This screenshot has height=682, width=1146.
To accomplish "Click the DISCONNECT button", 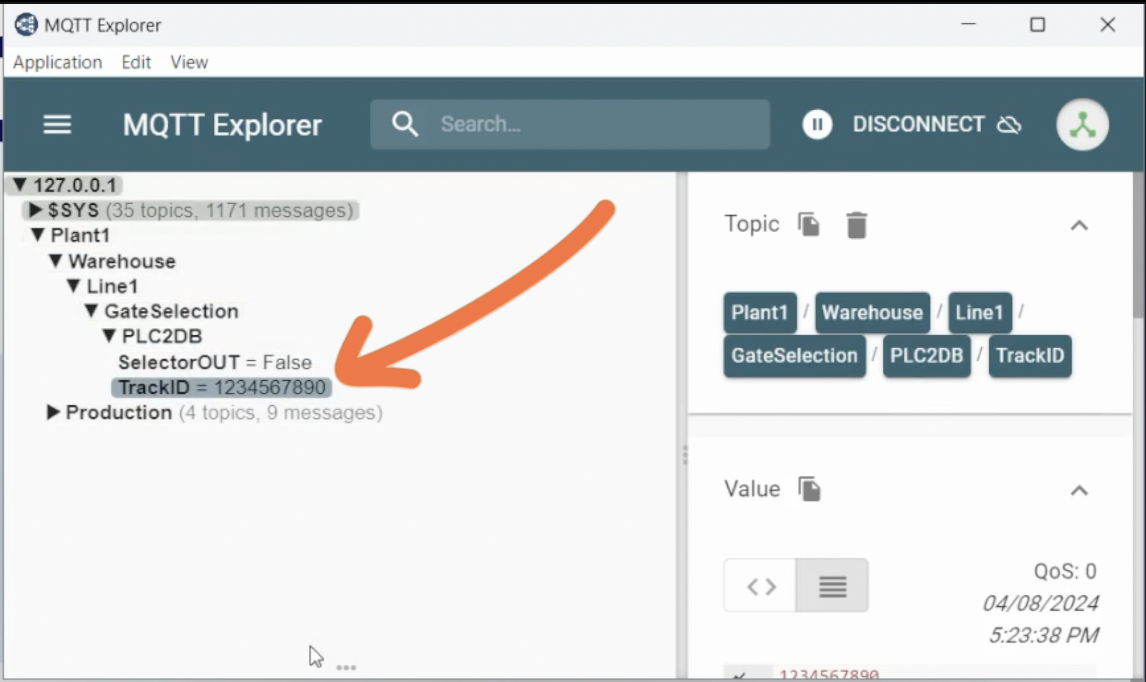I will point(918,124).
